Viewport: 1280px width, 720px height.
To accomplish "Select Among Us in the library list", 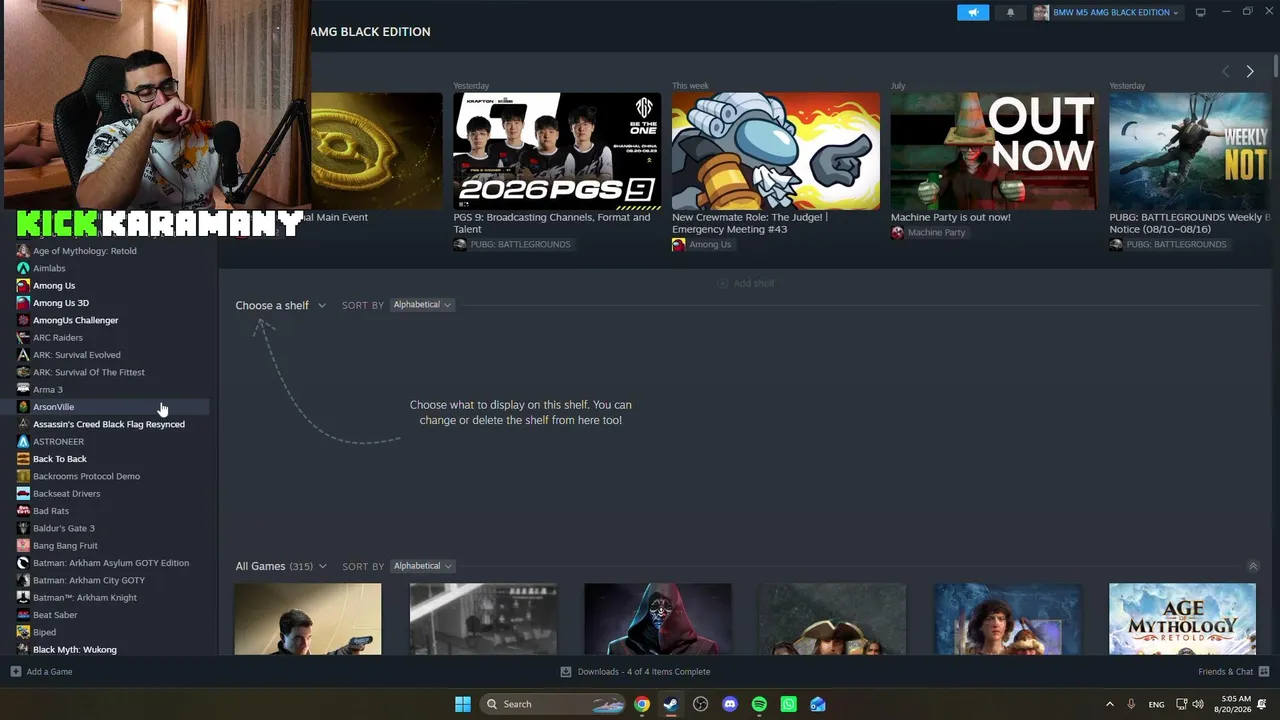I will 54,286.
